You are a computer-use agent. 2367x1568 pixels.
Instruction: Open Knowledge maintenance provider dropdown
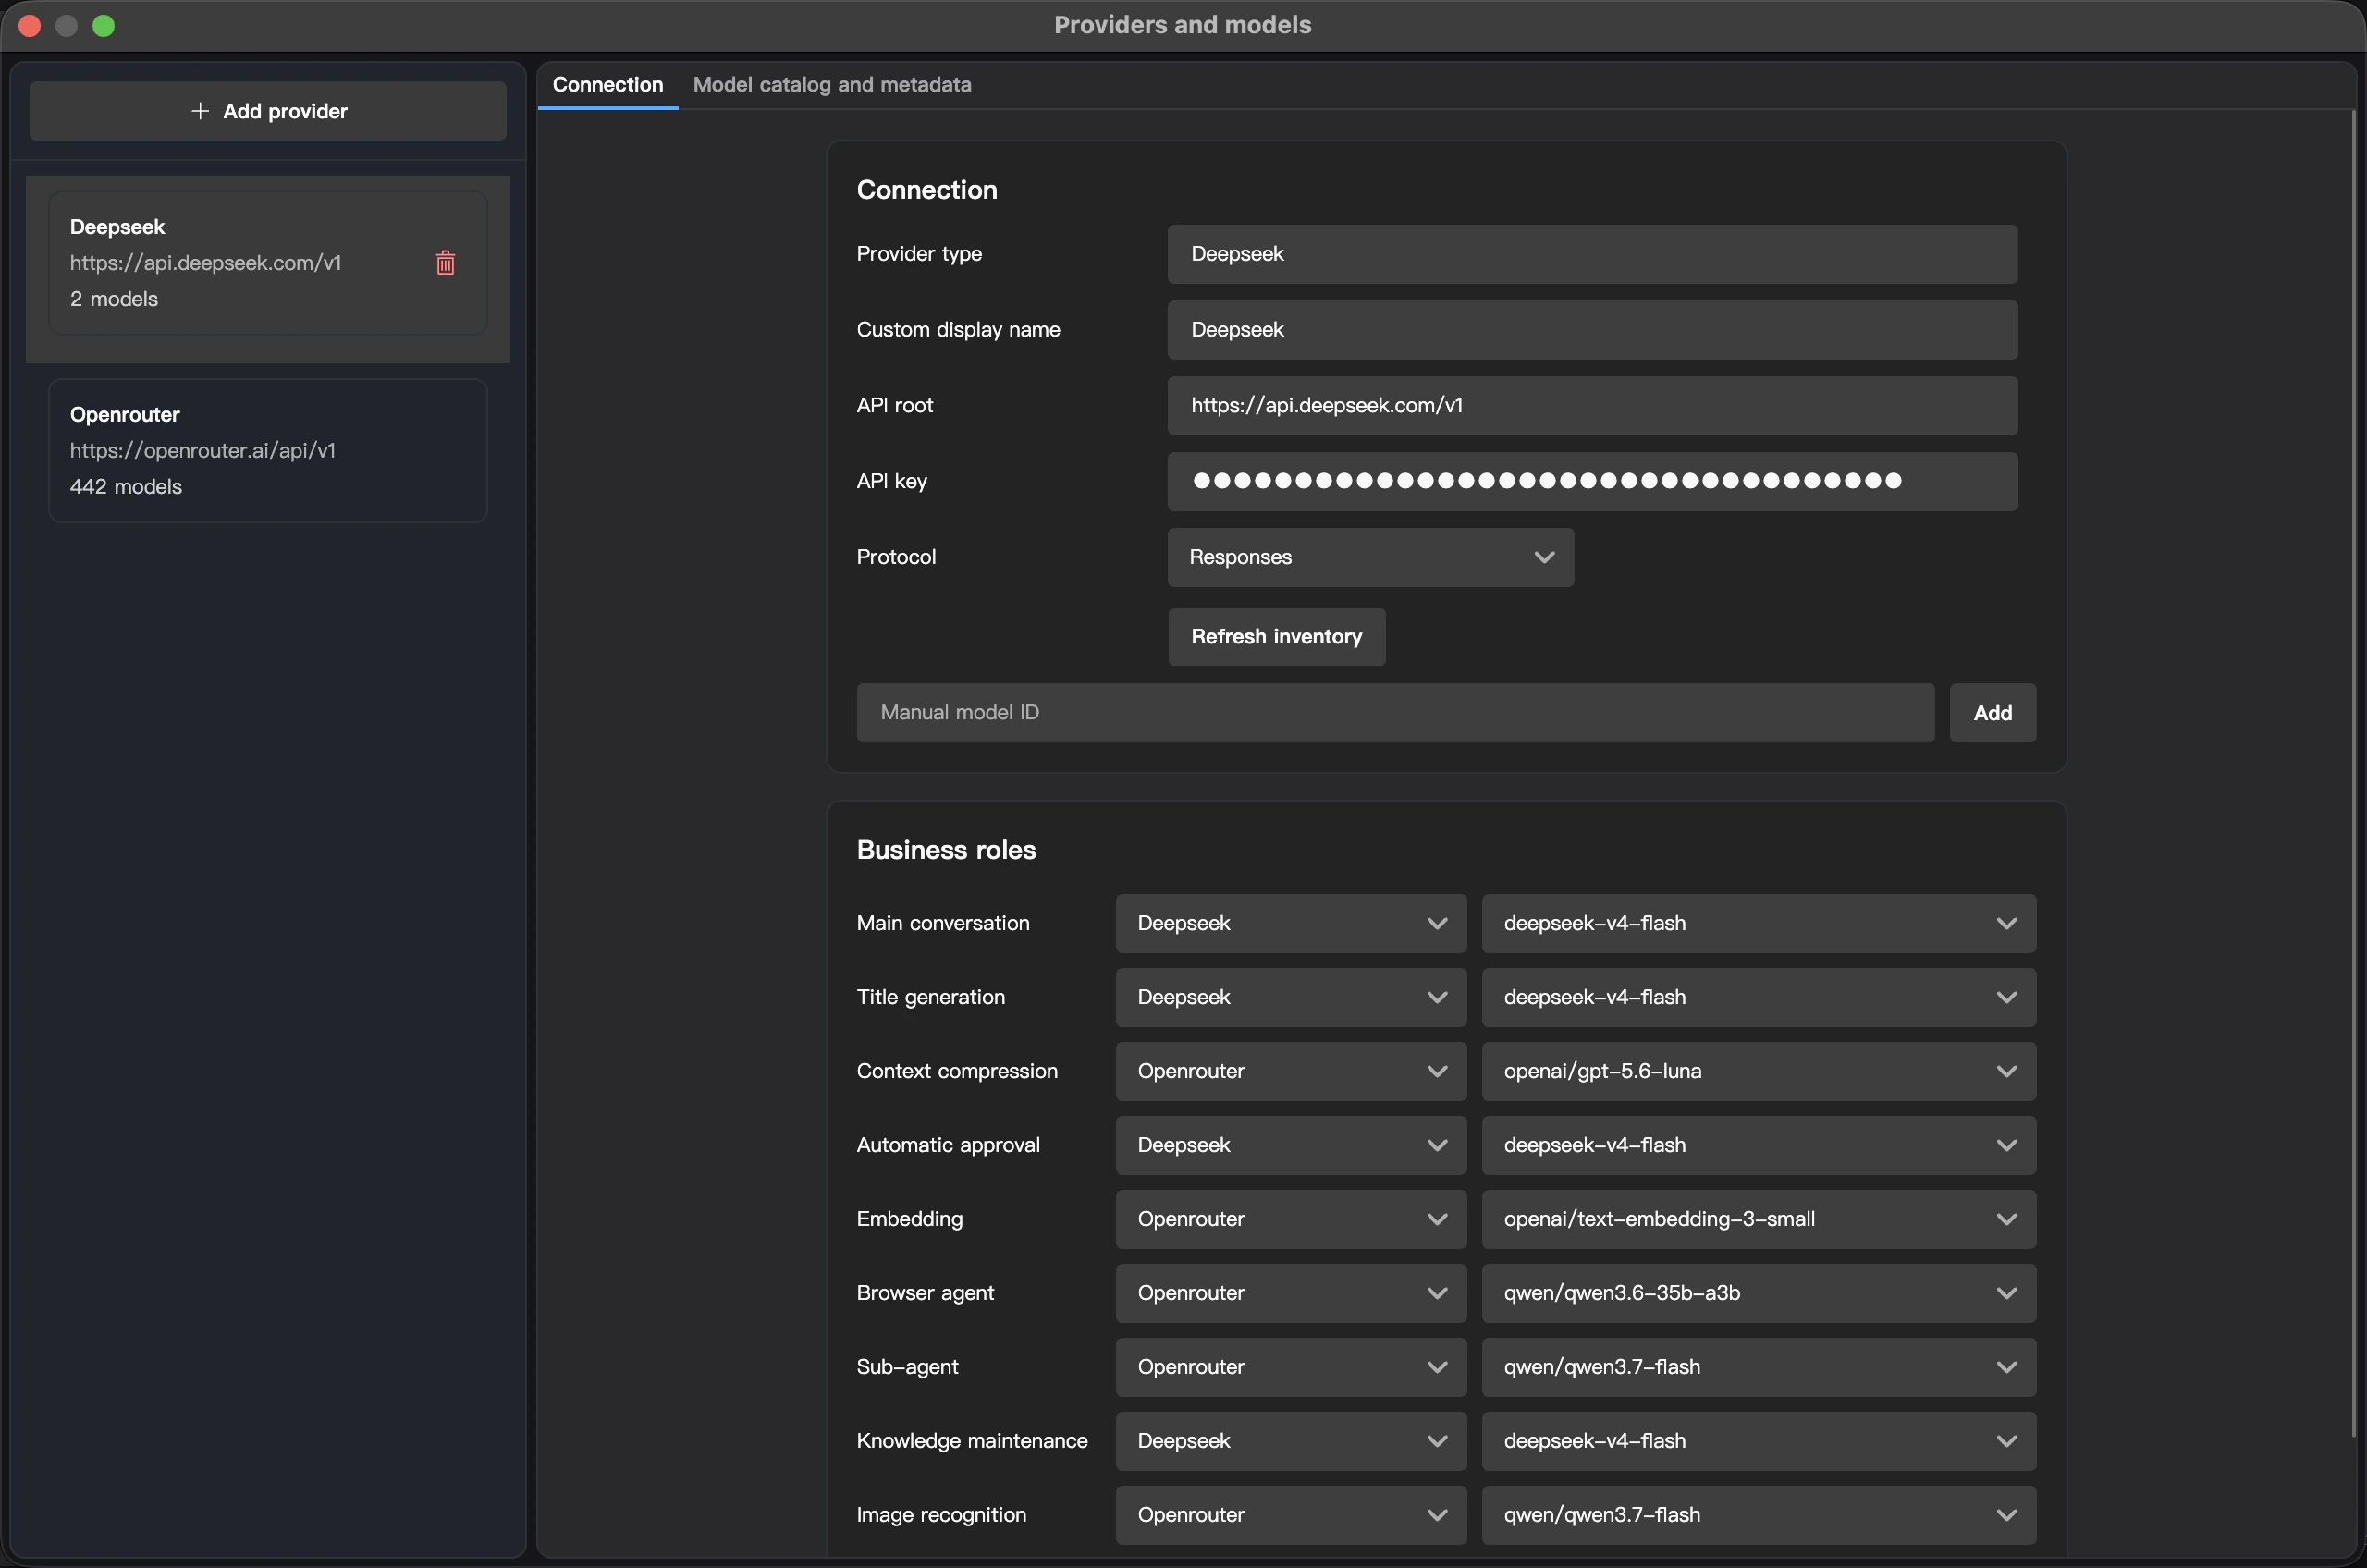1291,1441
